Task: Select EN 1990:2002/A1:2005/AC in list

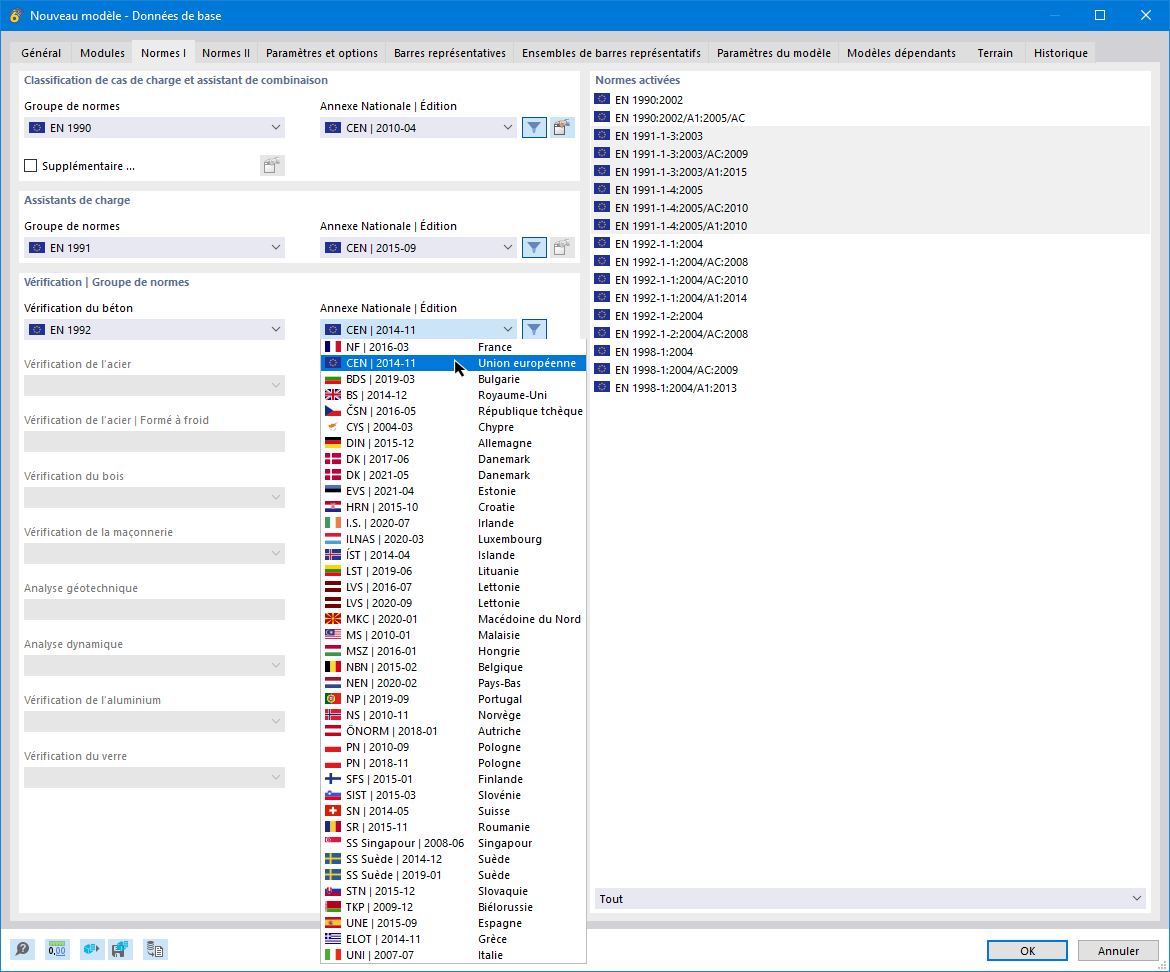Action: click(871, 118)
